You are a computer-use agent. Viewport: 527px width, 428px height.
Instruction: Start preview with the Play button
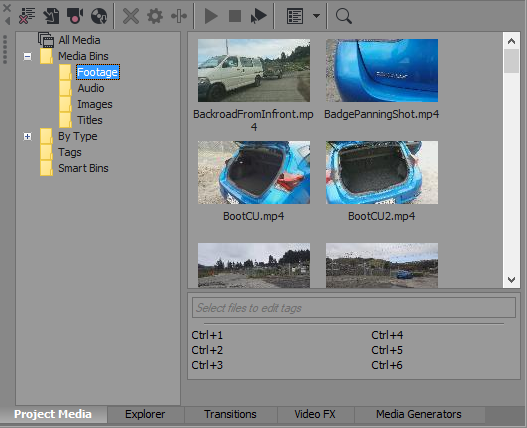[211, 16]
